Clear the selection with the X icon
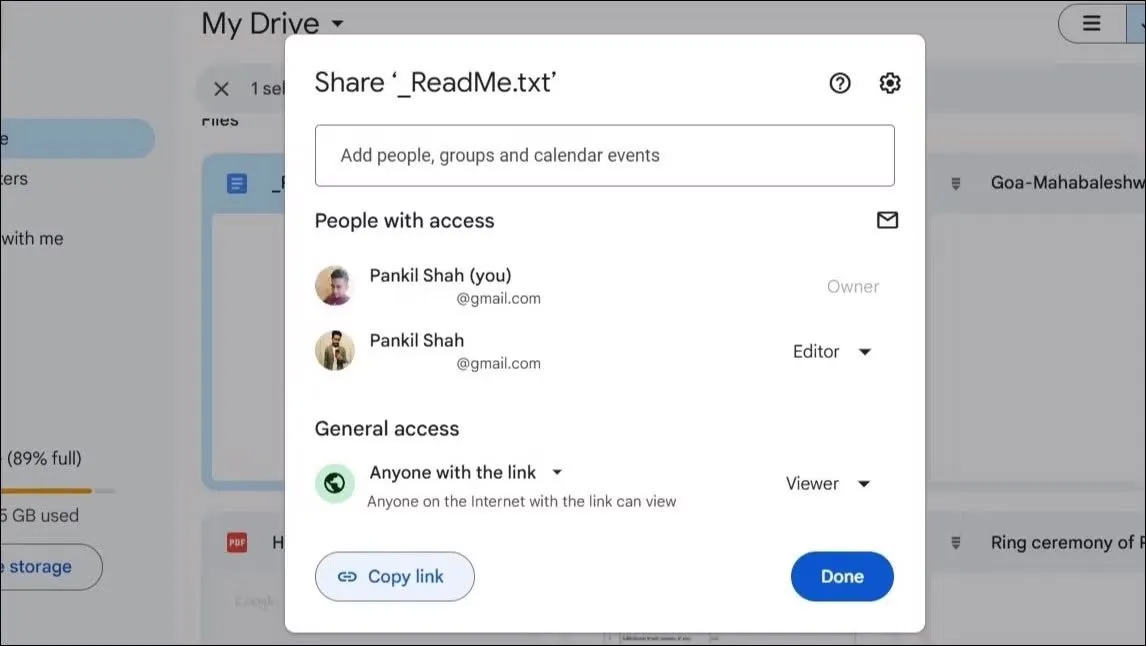1146x646 pixels. tap(222, 89)
